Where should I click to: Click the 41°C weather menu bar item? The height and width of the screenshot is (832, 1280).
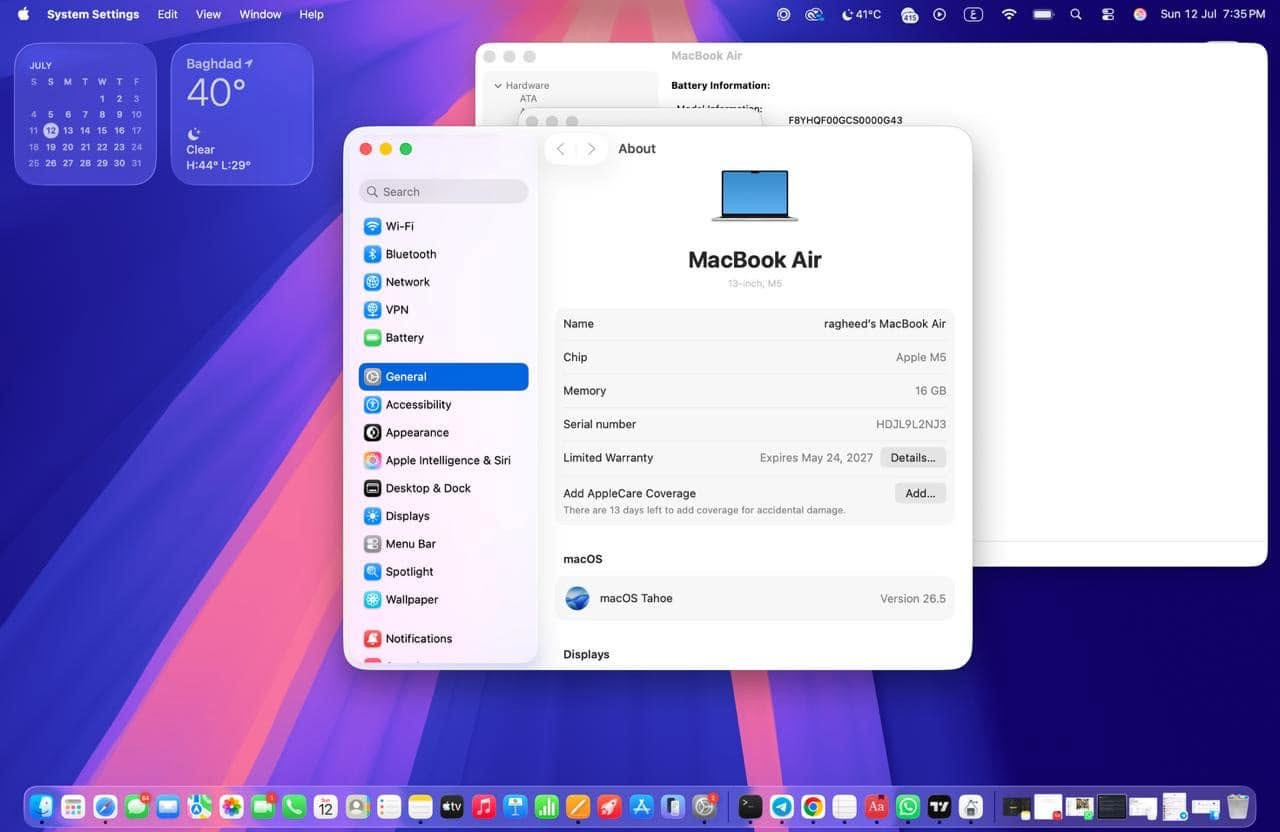tap(862, 14)
